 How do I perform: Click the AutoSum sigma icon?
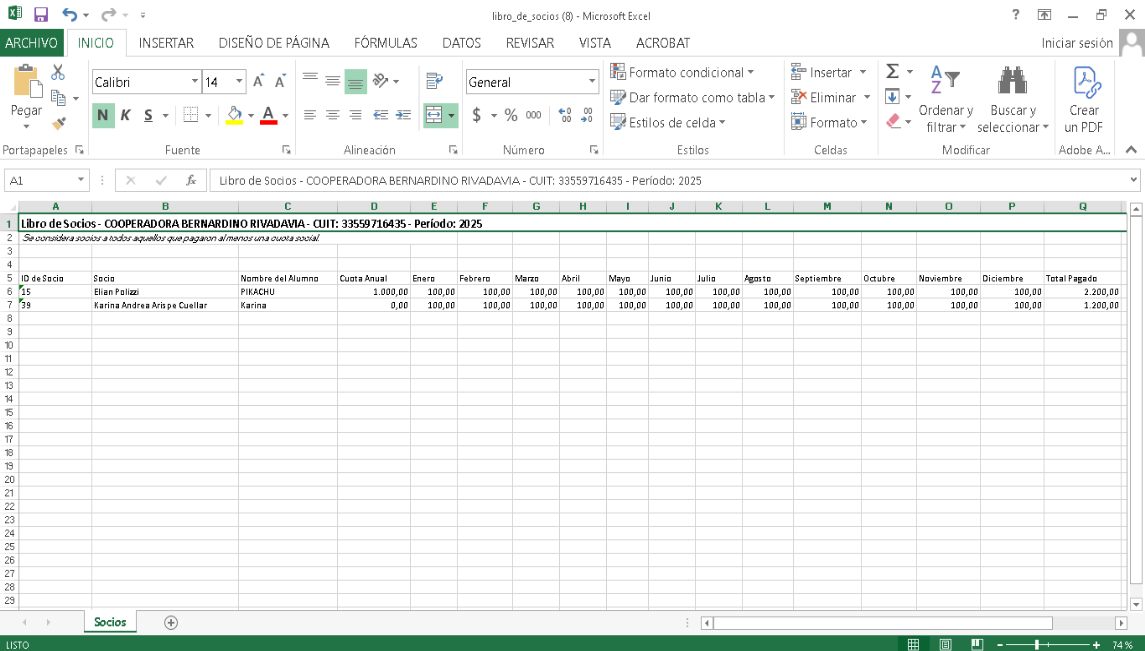pyautogui.click(x=892, y=72)
